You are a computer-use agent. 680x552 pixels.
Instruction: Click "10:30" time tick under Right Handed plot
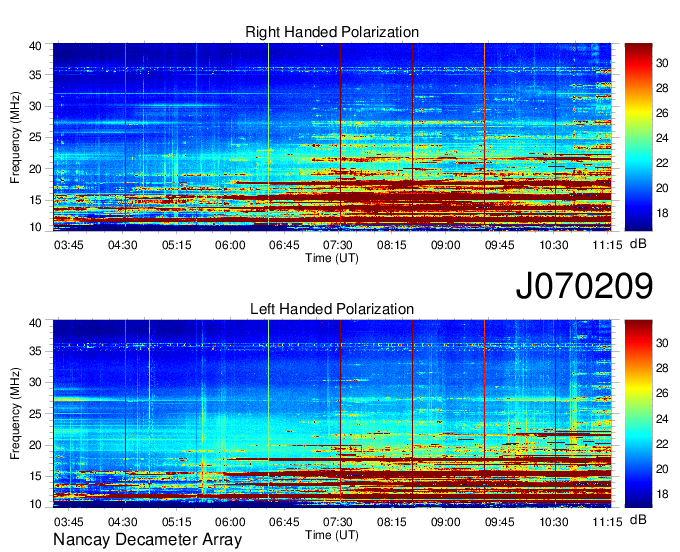(554, 245)
